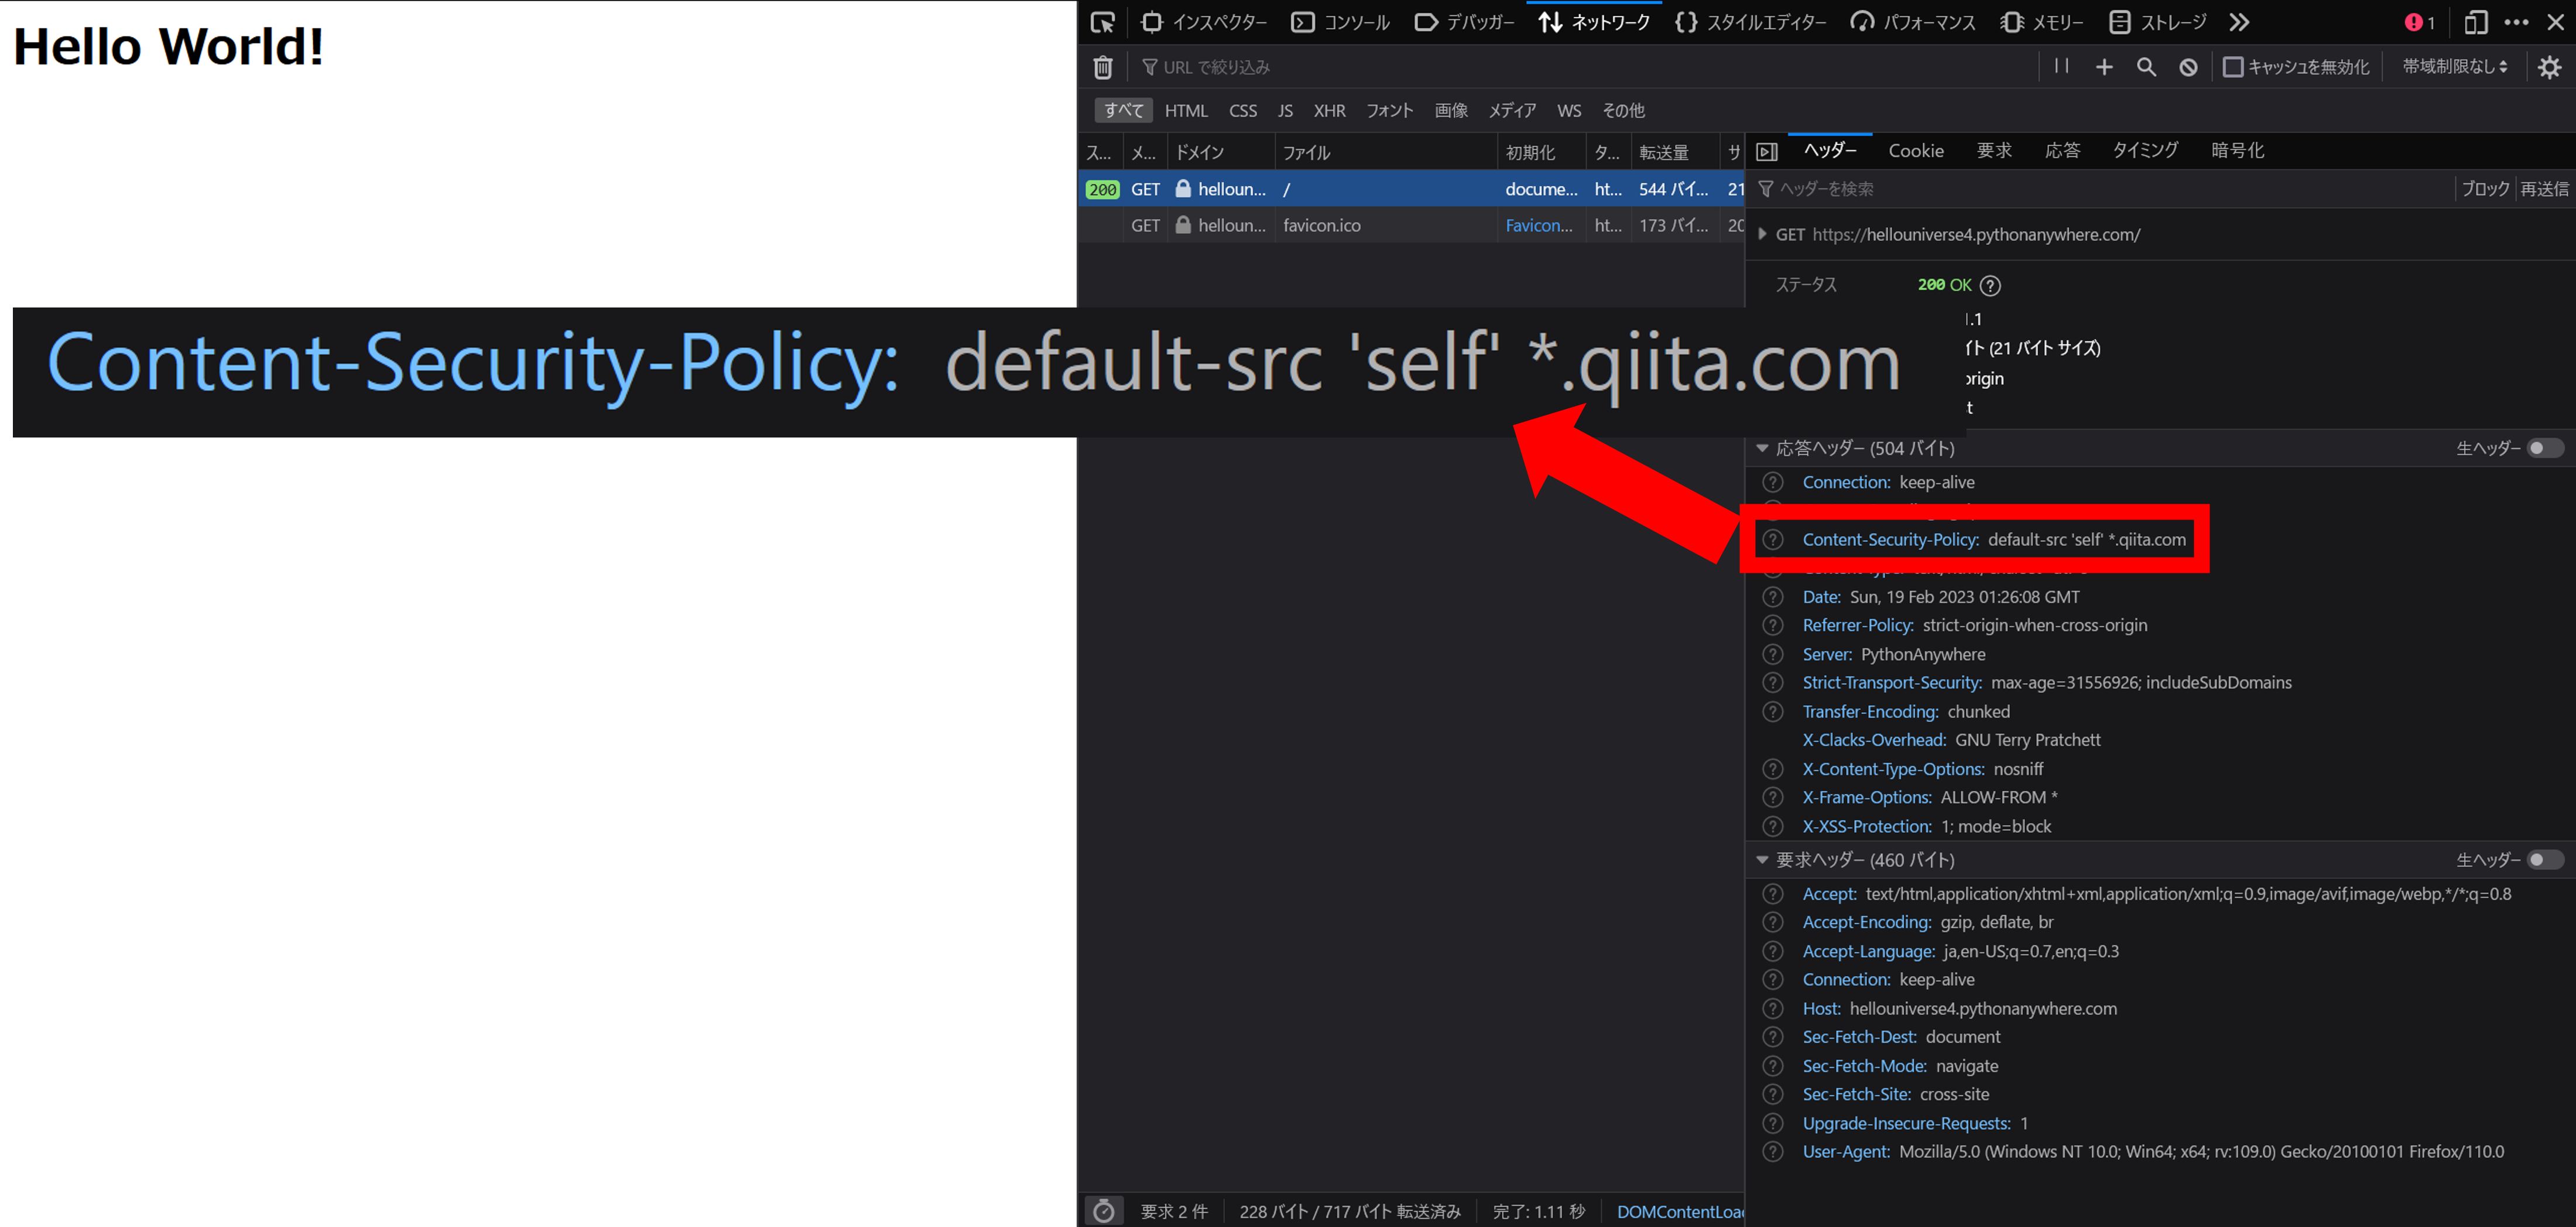Toggle responsive design mode icon
This screenshot has height=1227, width=2576.
pos(2475,22)
